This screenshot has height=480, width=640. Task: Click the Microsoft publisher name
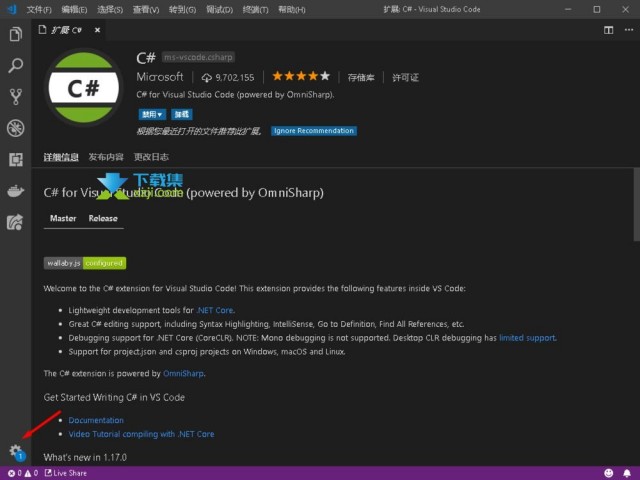(160, 77)
